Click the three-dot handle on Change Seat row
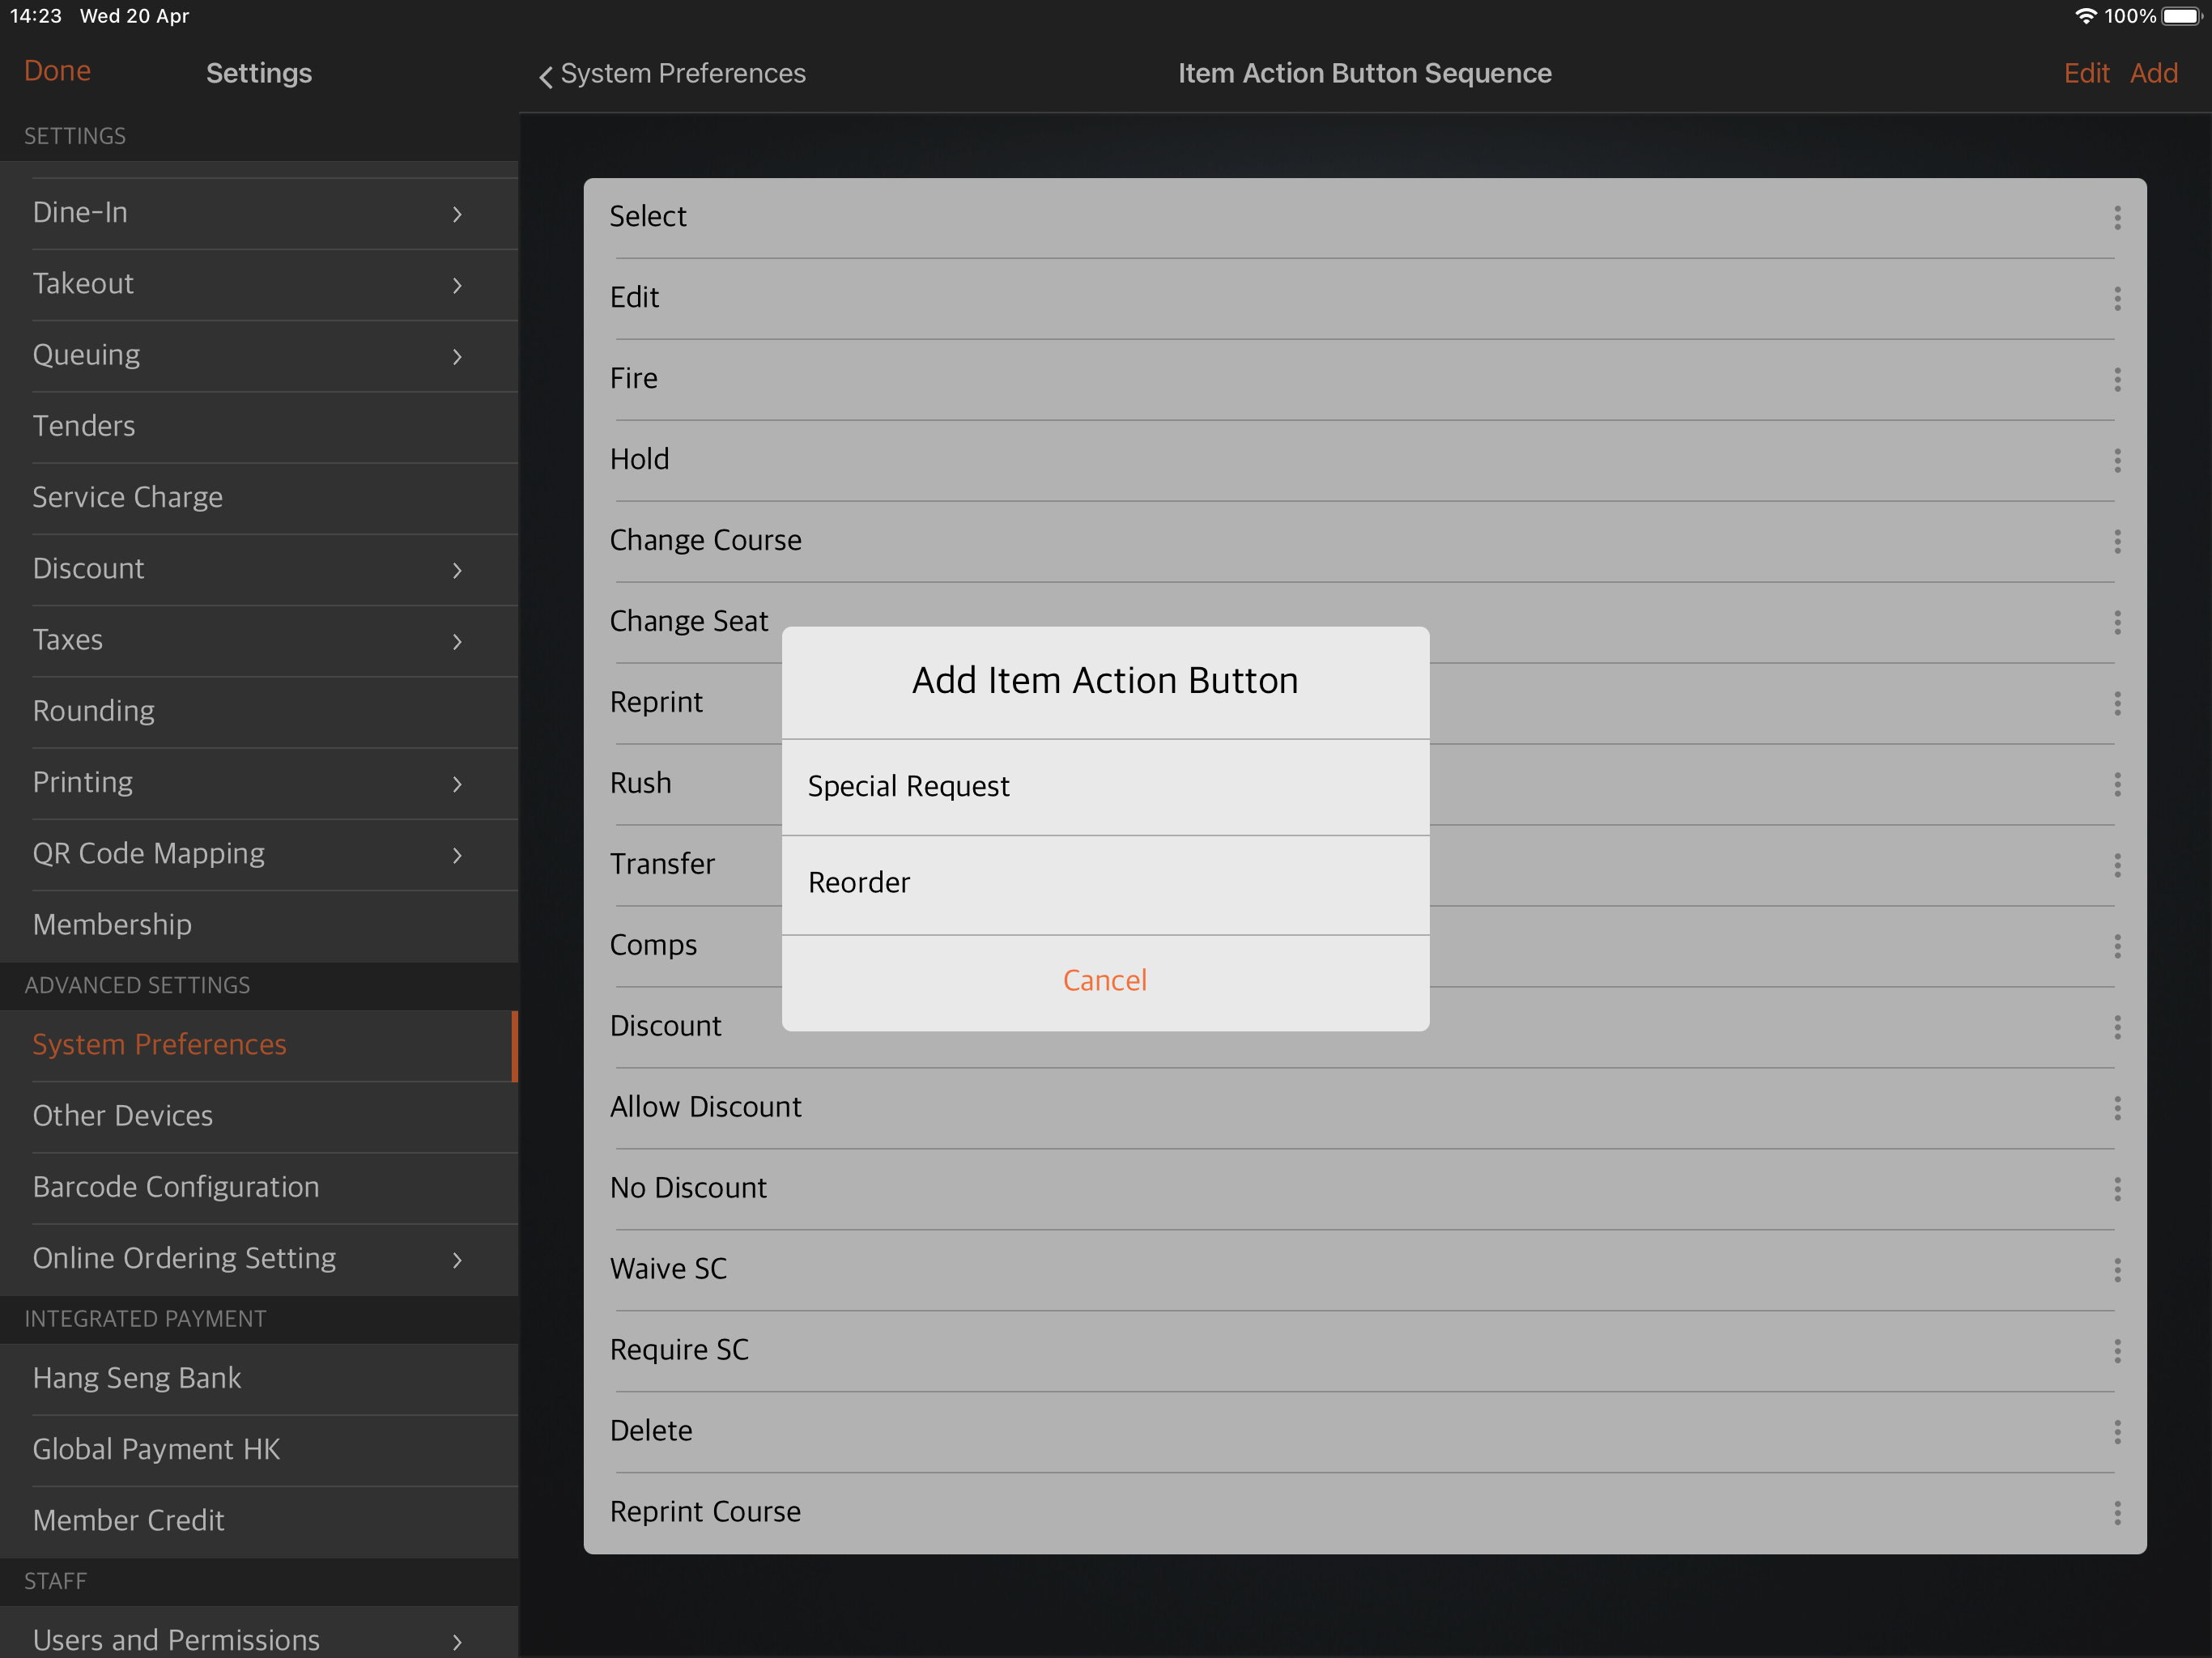The width and height of the screenshot is (2212, 1658). point(2117,622)
